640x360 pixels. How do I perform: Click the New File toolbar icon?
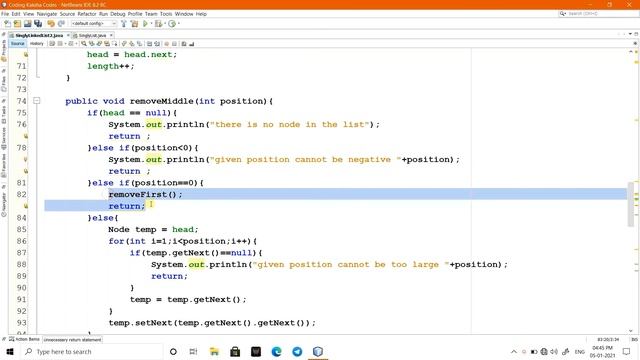7,24
